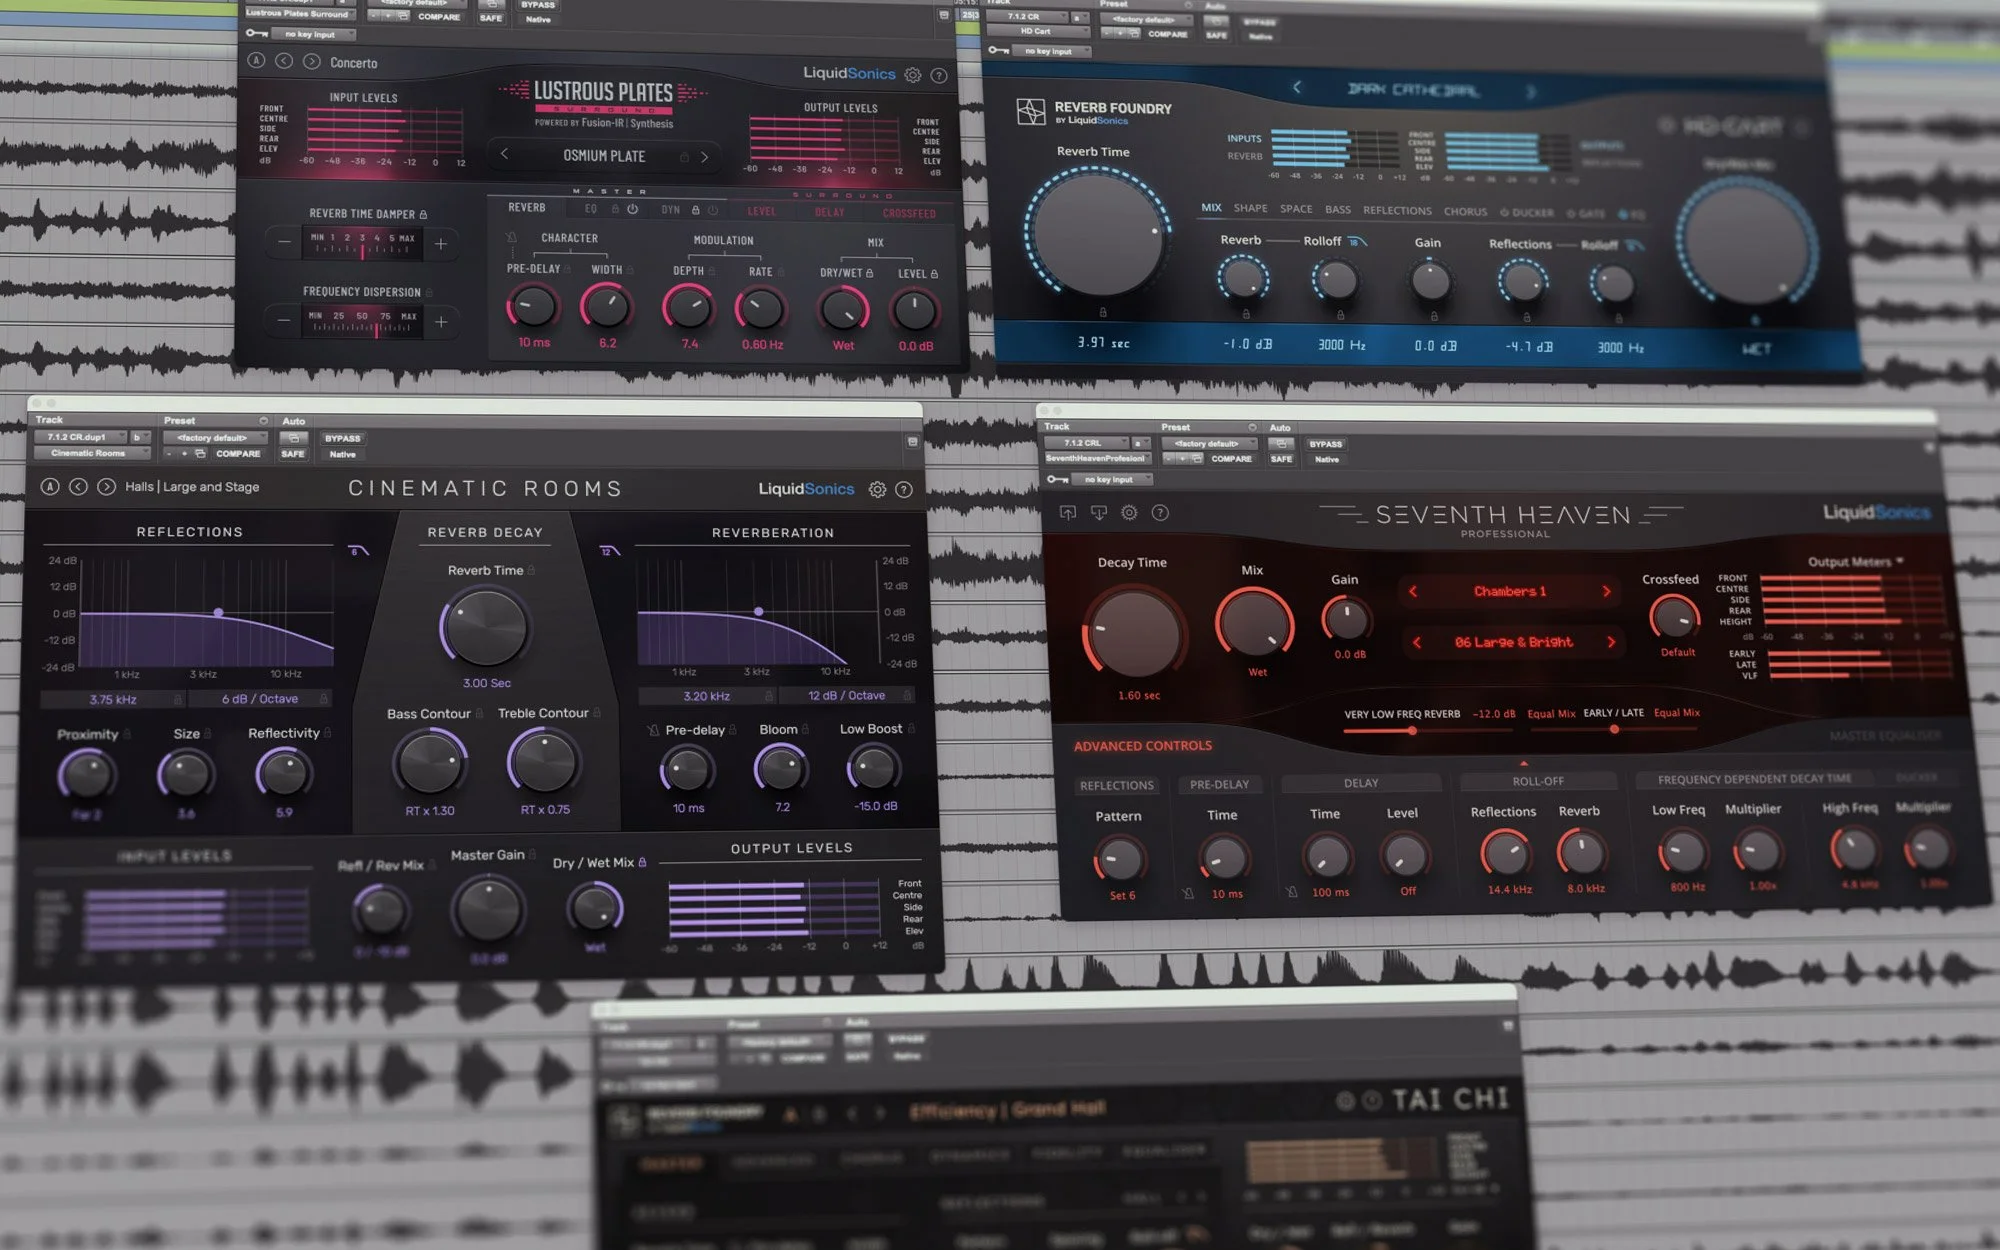Click Cinematic Rooms help question mark icon

(904, 489)
